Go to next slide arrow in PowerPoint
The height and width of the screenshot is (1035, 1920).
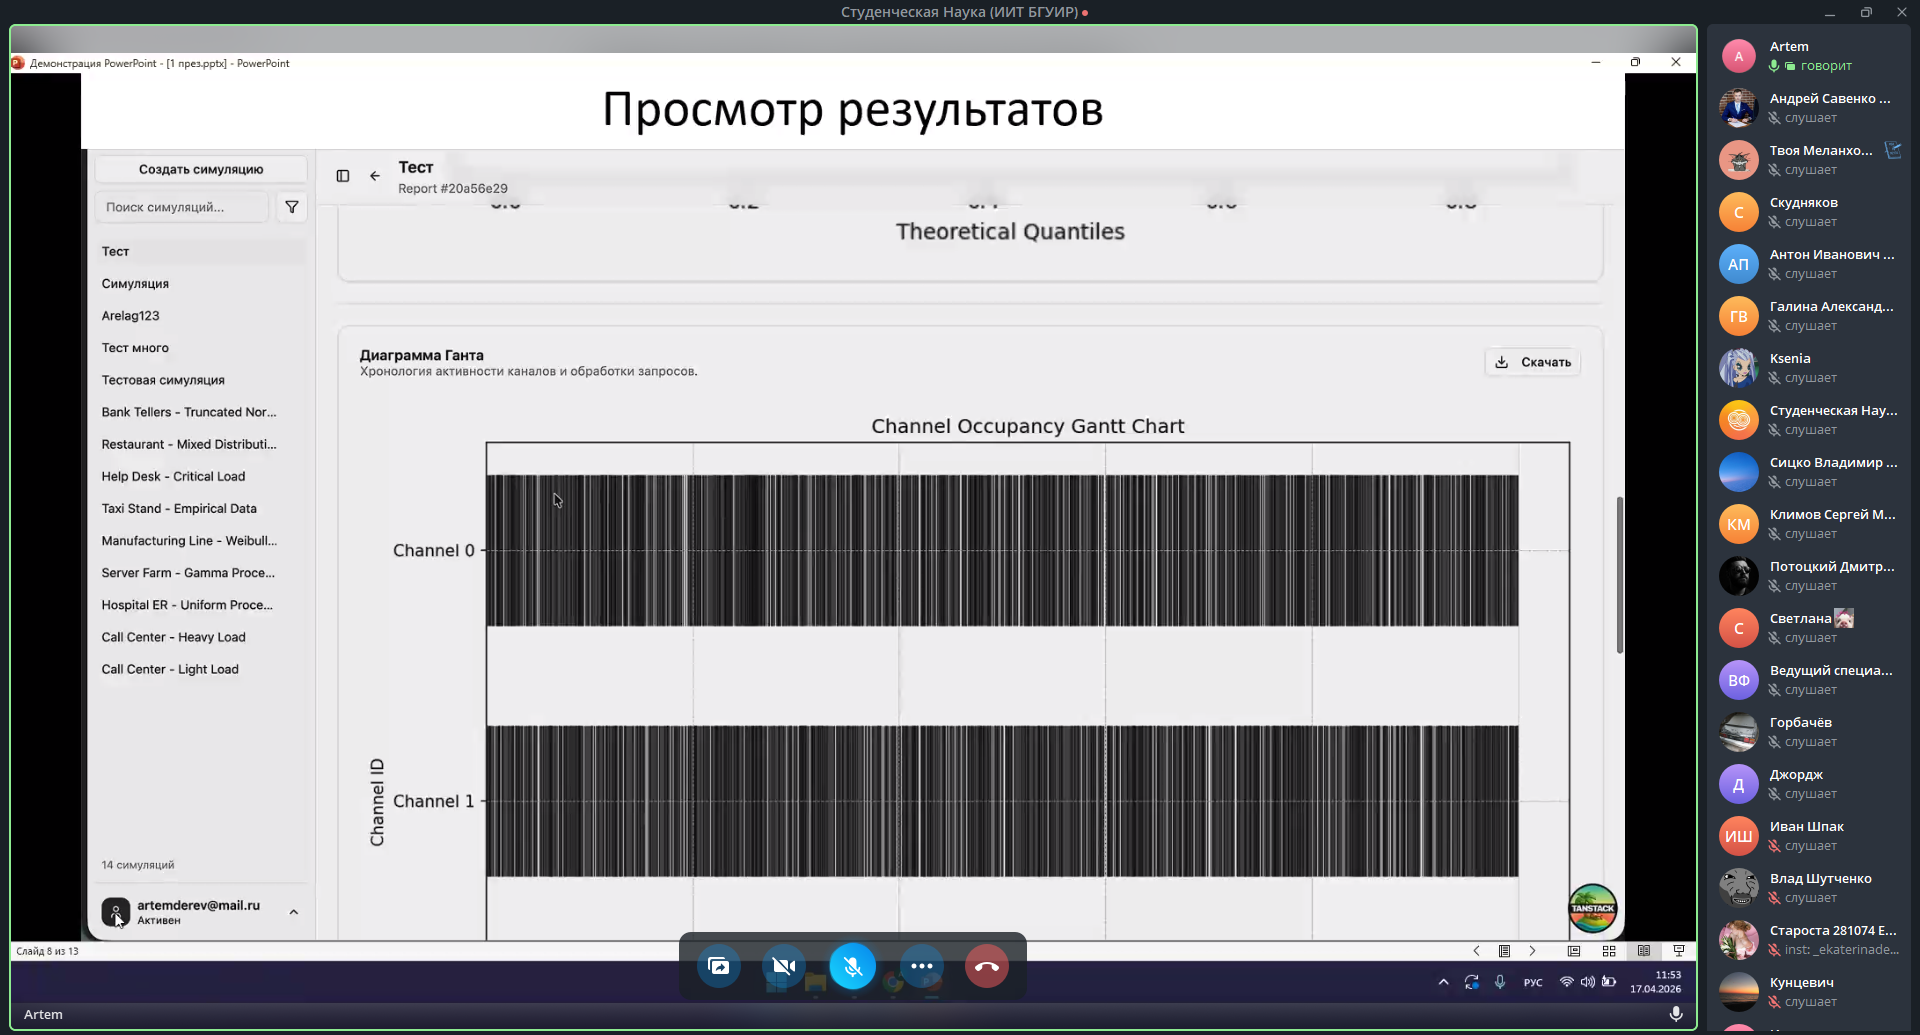[x=1532, y=951]
